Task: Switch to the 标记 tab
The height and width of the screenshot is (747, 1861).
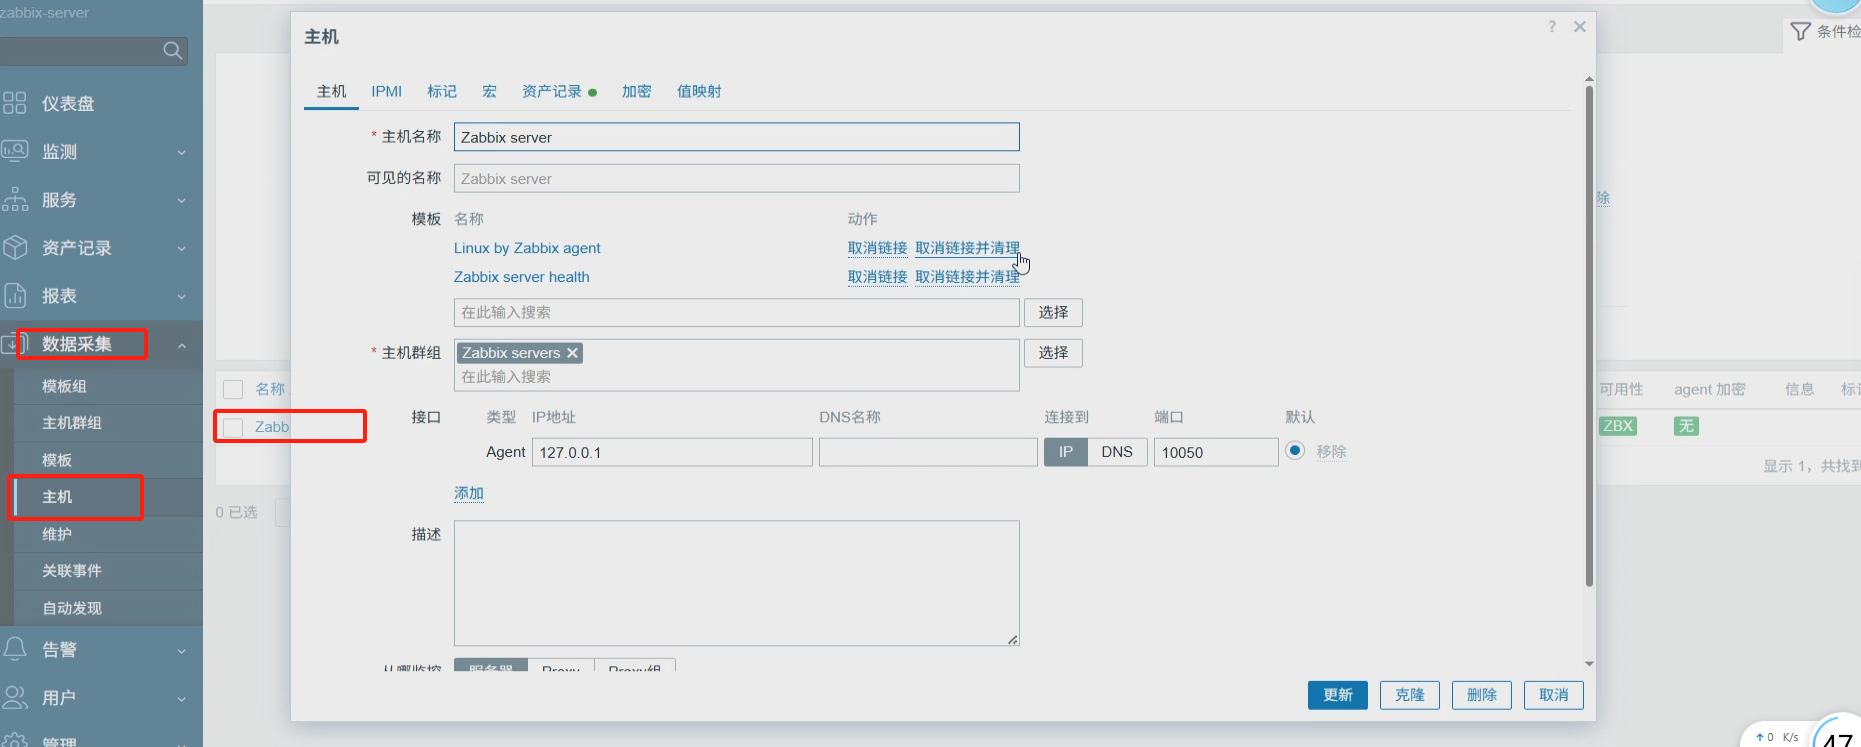Action: coord(442,91)
